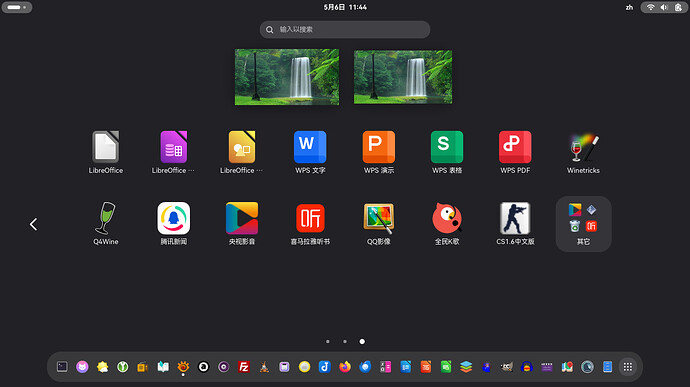Open Winetricks
This screenshot has width=690, height=387.
584,152
